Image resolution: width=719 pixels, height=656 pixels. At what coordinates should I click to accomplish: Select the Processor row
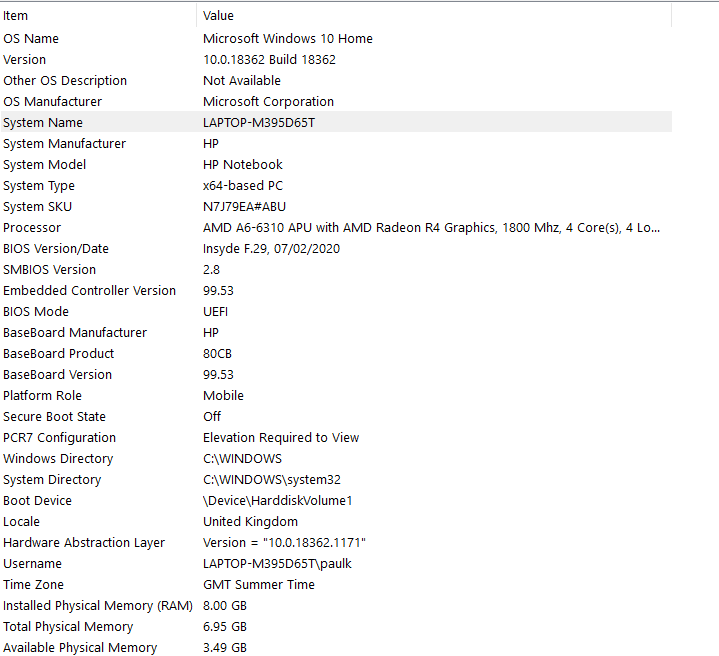(336, 227)
